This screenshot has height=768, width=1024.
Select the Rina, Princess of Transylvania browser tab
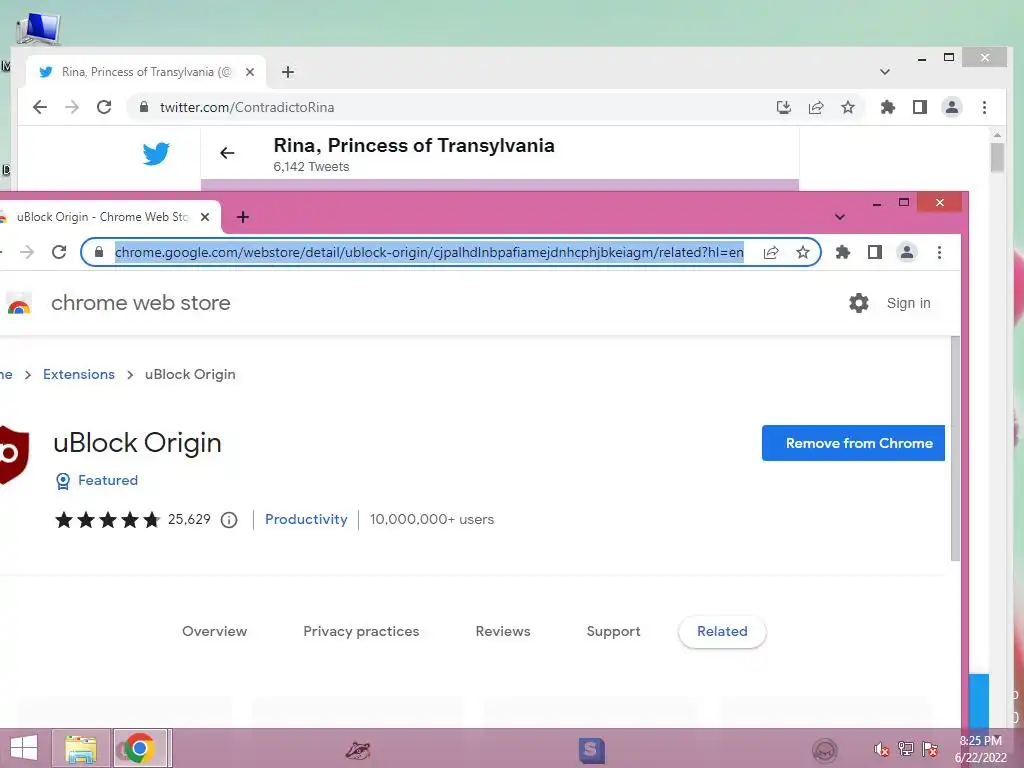pos(145,72)
